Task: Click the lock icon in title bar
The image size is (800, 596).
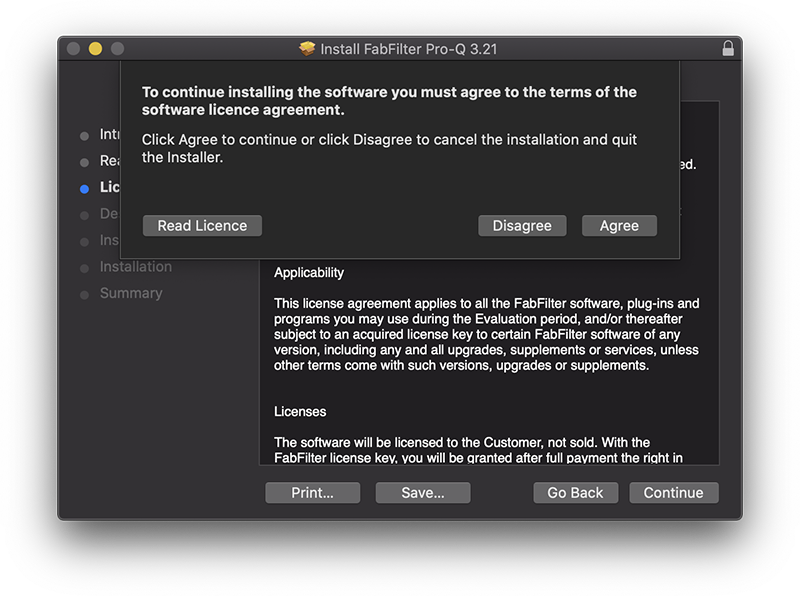Action: (728, 48)
